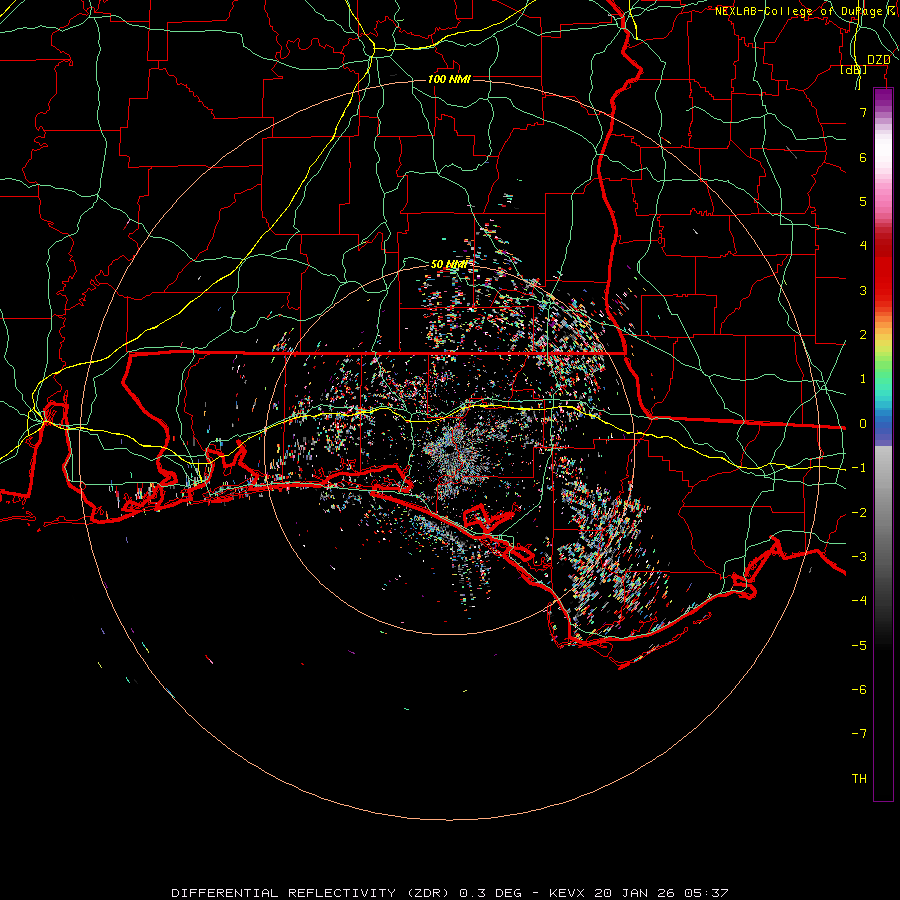This screenshot has height=900, width=900.
Task: Click the 05:37 time stamp
Action: point(706,893)
